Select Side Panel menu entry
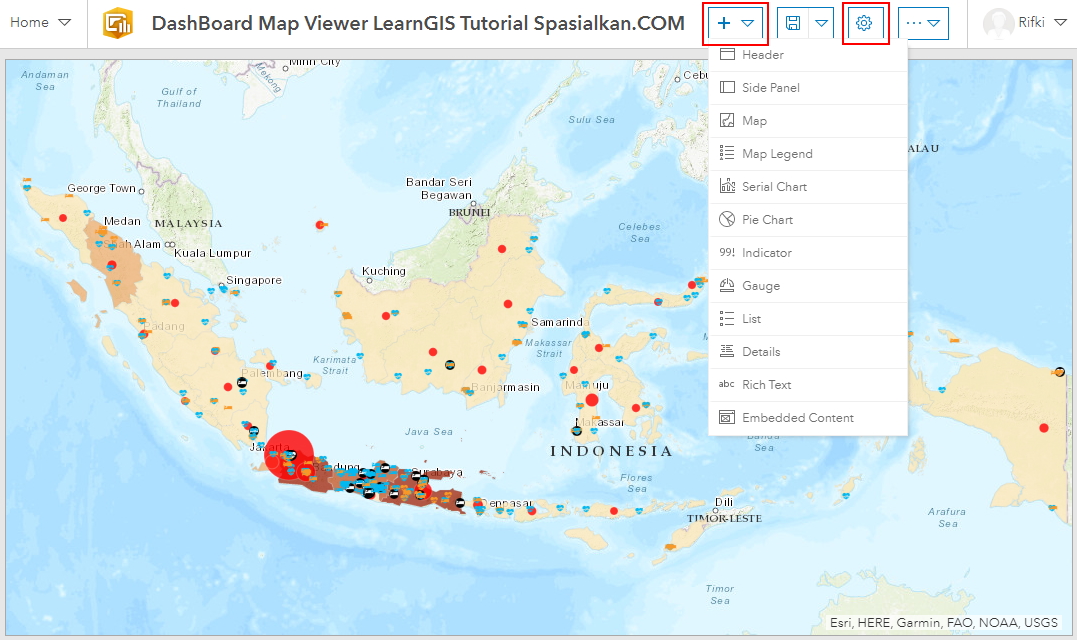The image size is (1077, 640). [x=808, y=88]
